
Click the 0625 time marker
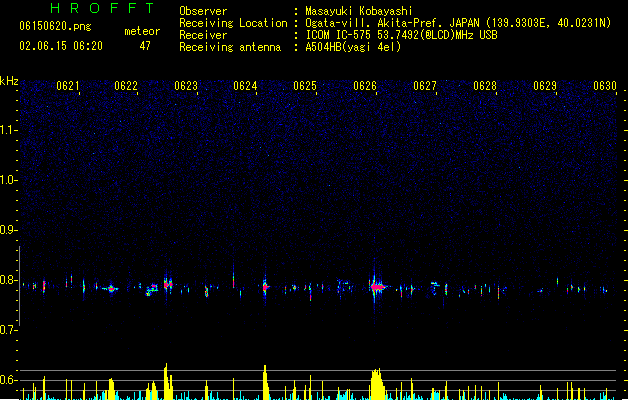(305, 86)
